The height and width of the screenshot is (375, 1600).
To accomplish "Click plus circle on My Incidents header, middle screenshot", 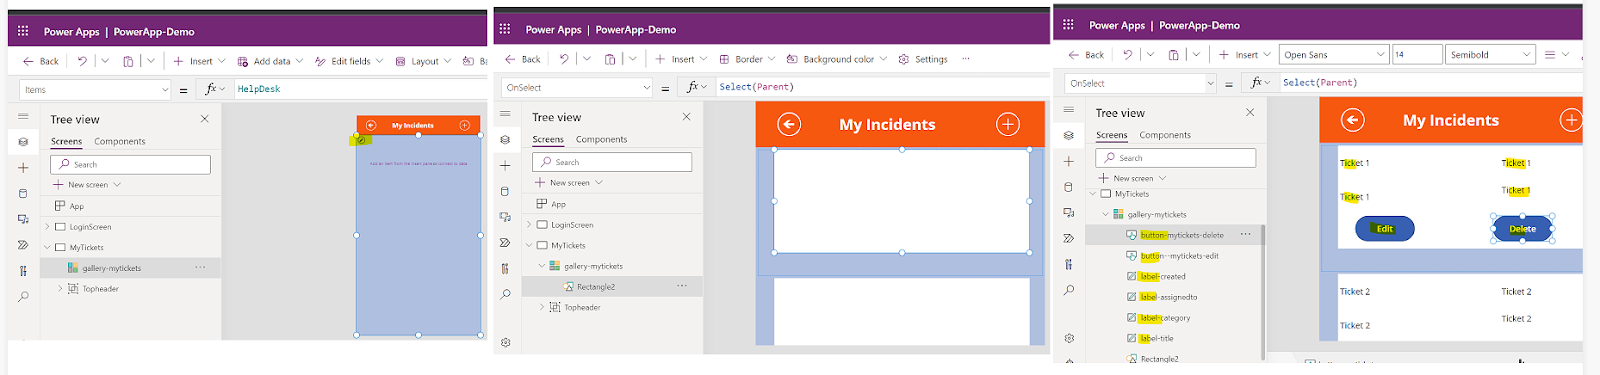I will (1008, 124).
